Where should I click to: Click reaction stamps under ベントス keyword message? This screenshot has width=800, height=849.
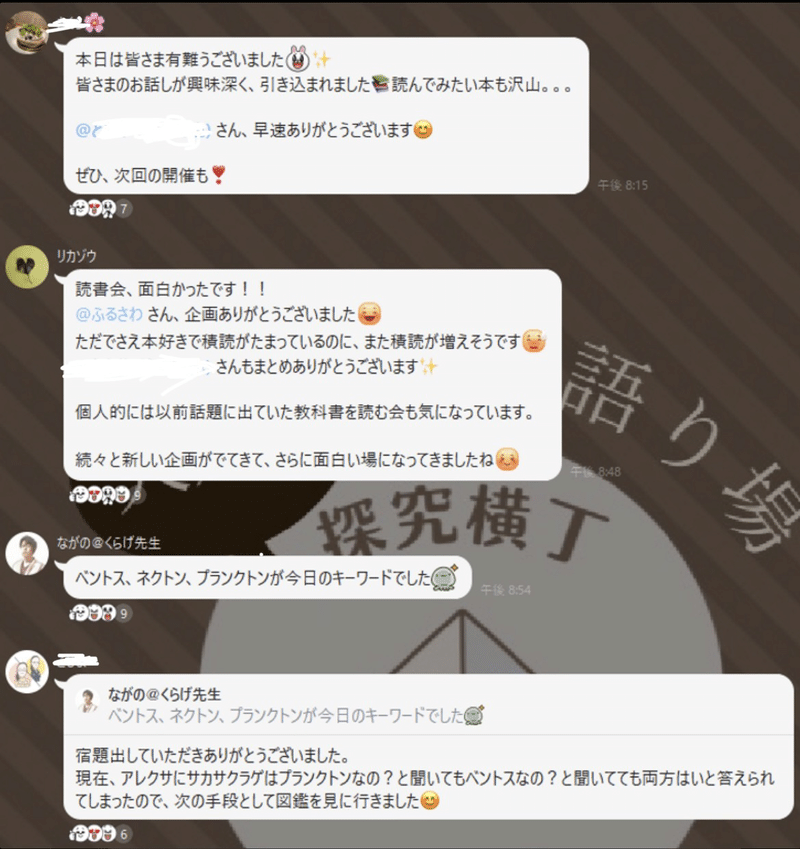coord(101,613)
